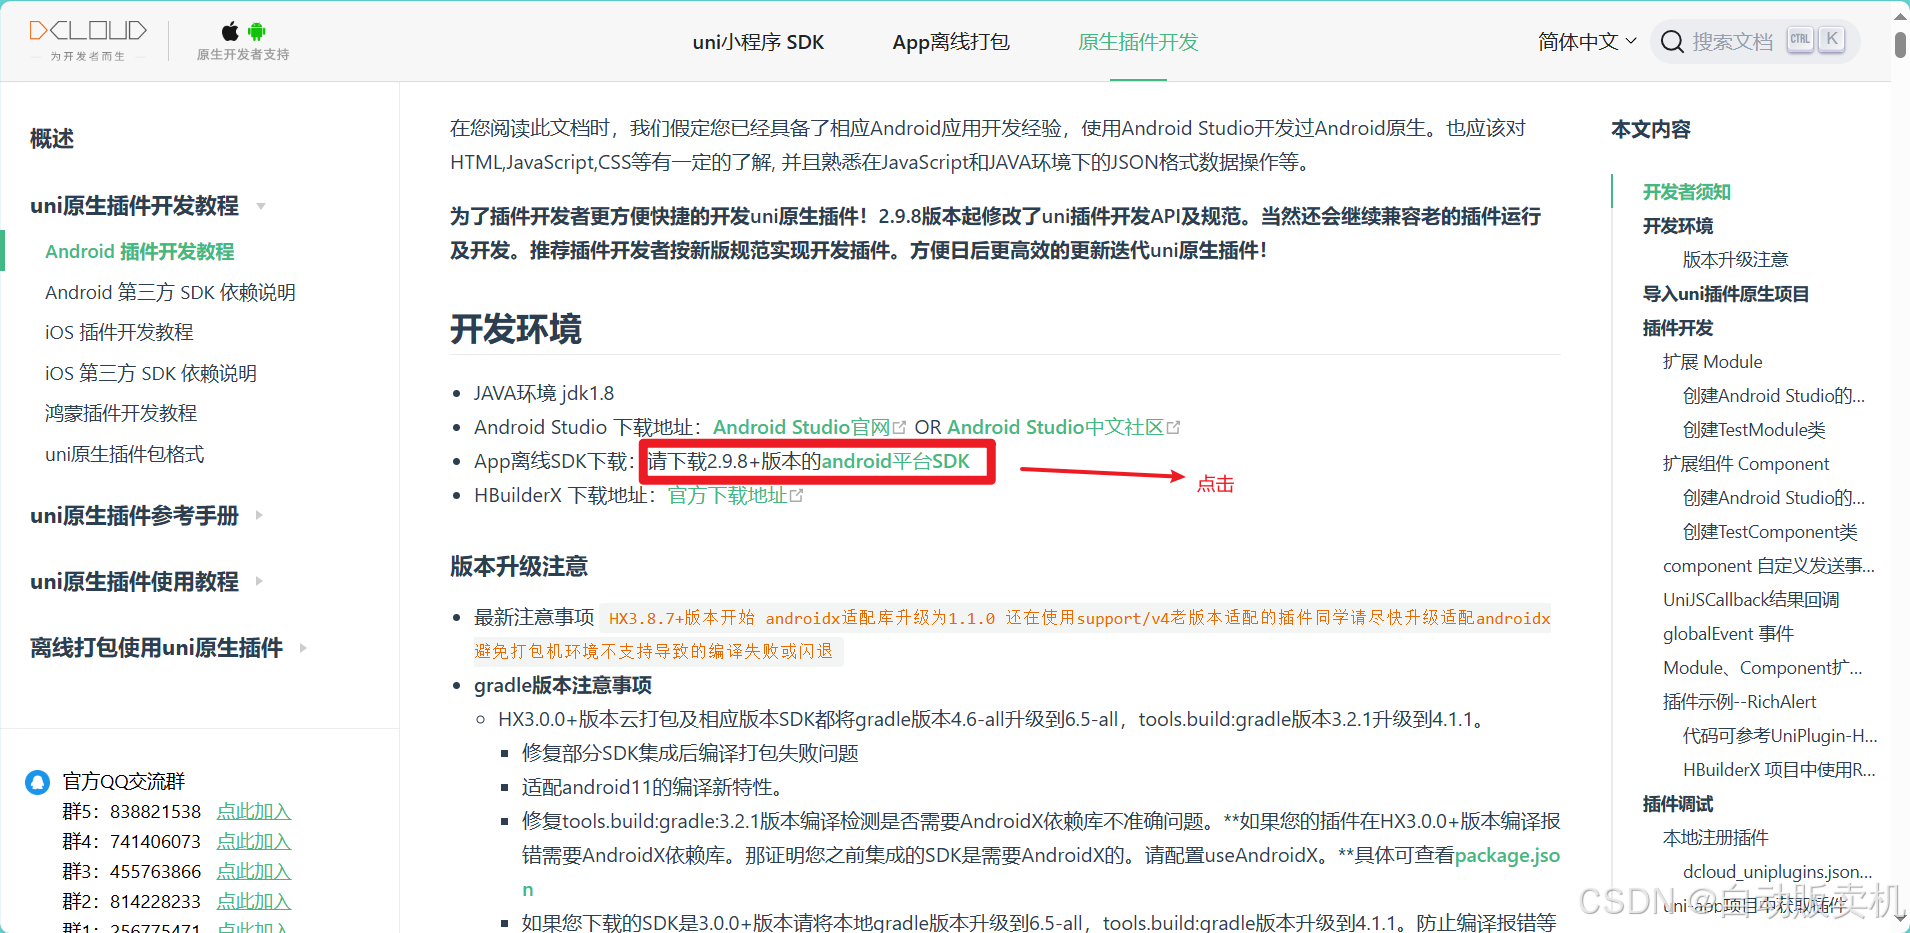Viewport: 1910px width, 933px height.
Task: Jump to 扩展组件 Component in outline
Action: coord(1746,464)
